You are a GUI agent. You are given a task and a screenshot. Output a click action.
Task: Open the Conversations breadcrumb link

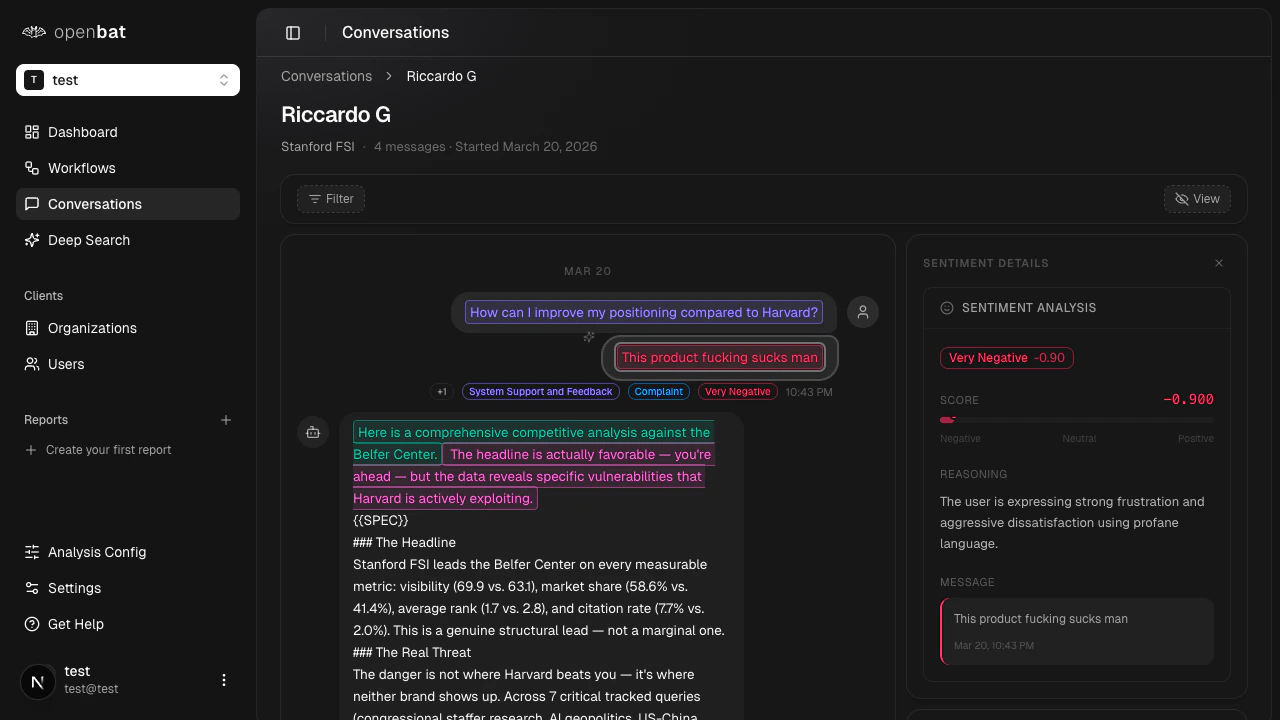point(326,76)
